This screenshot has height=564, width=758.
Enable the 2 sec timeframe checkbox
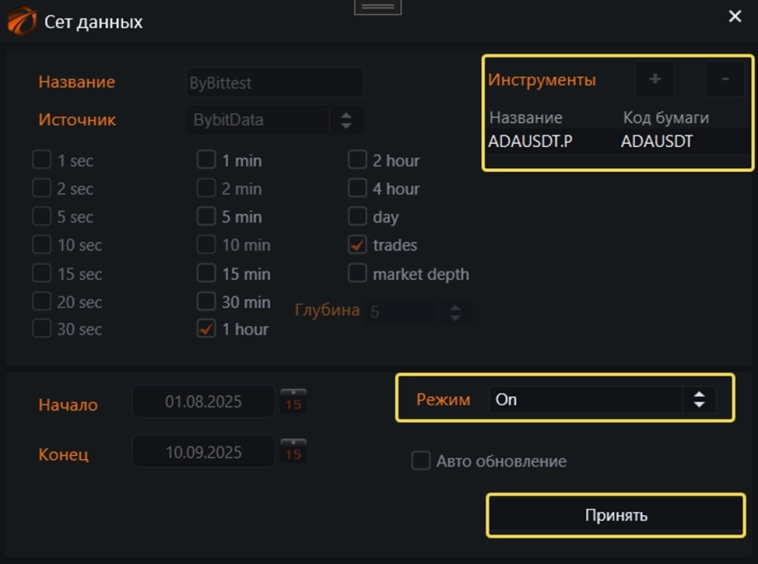pyautogui.click(x=42, y=188)
